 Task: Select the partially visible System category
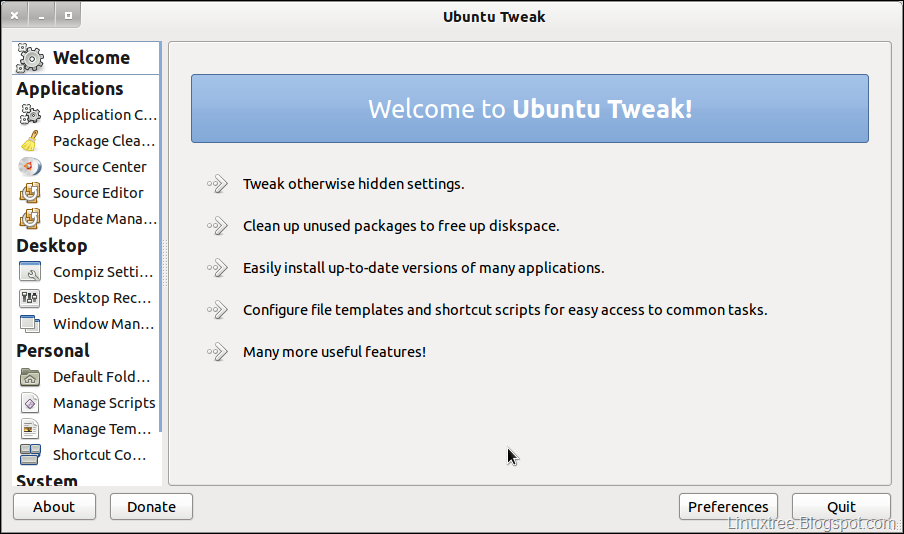47,480
